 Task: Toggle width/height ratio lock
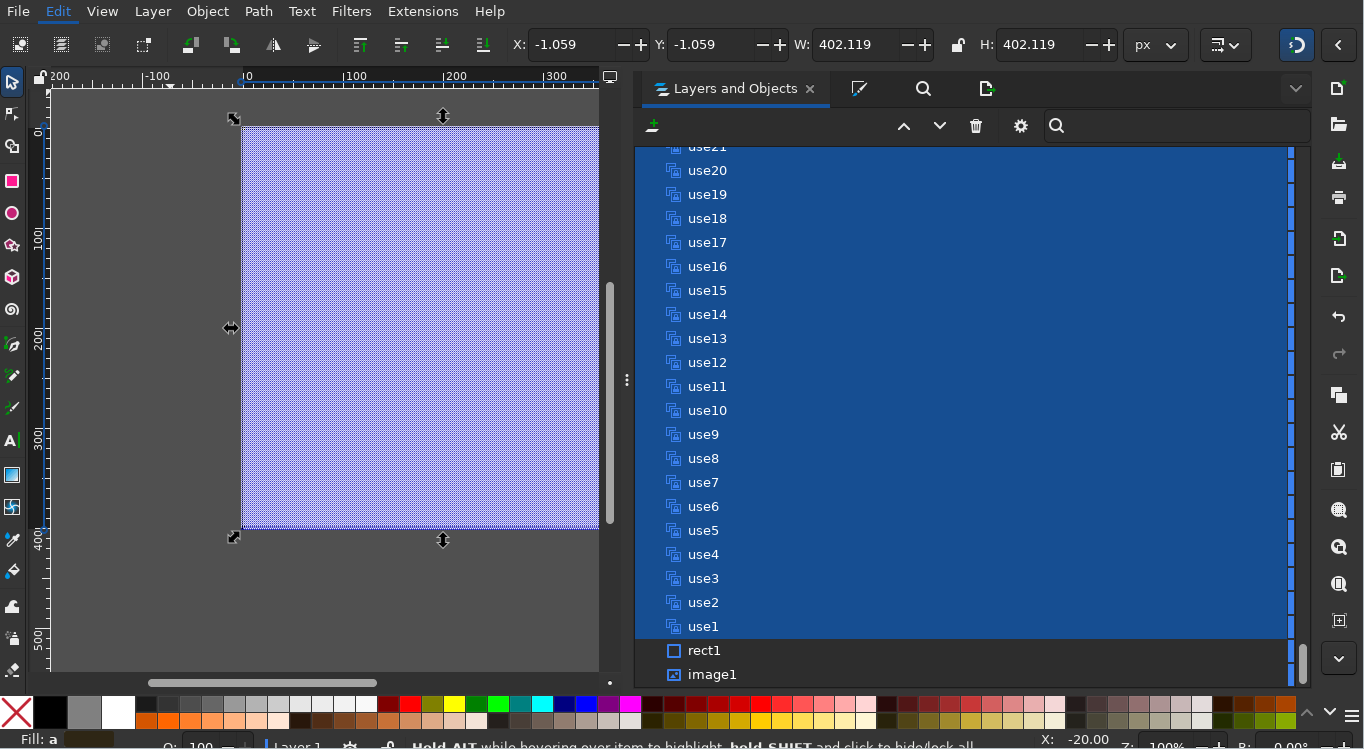(x=958, y=45)
